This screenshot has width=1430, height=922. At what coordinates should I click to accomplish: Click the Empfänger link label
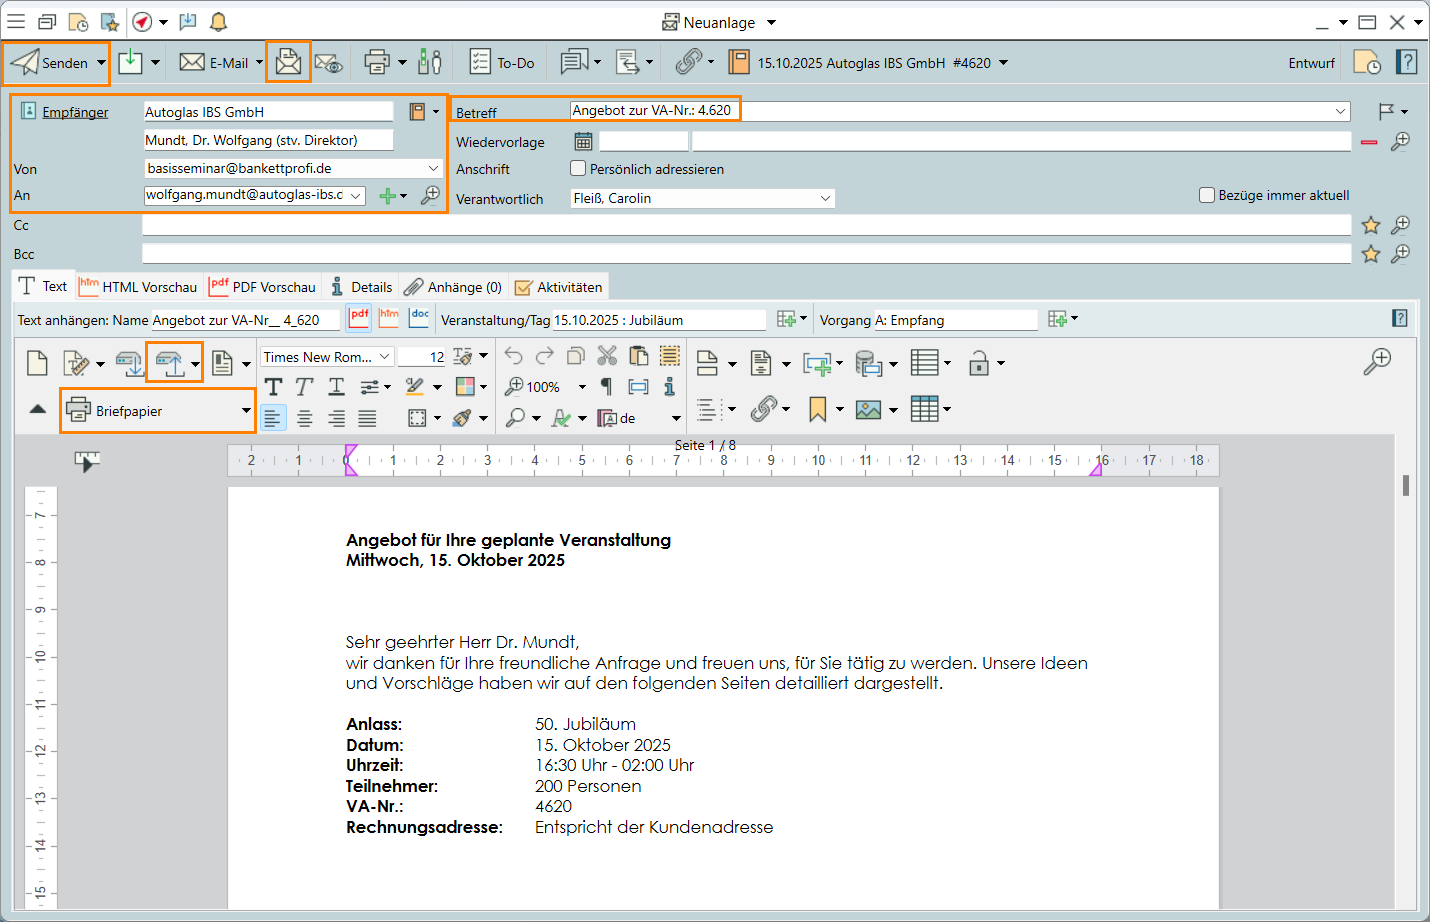point(75,112)
